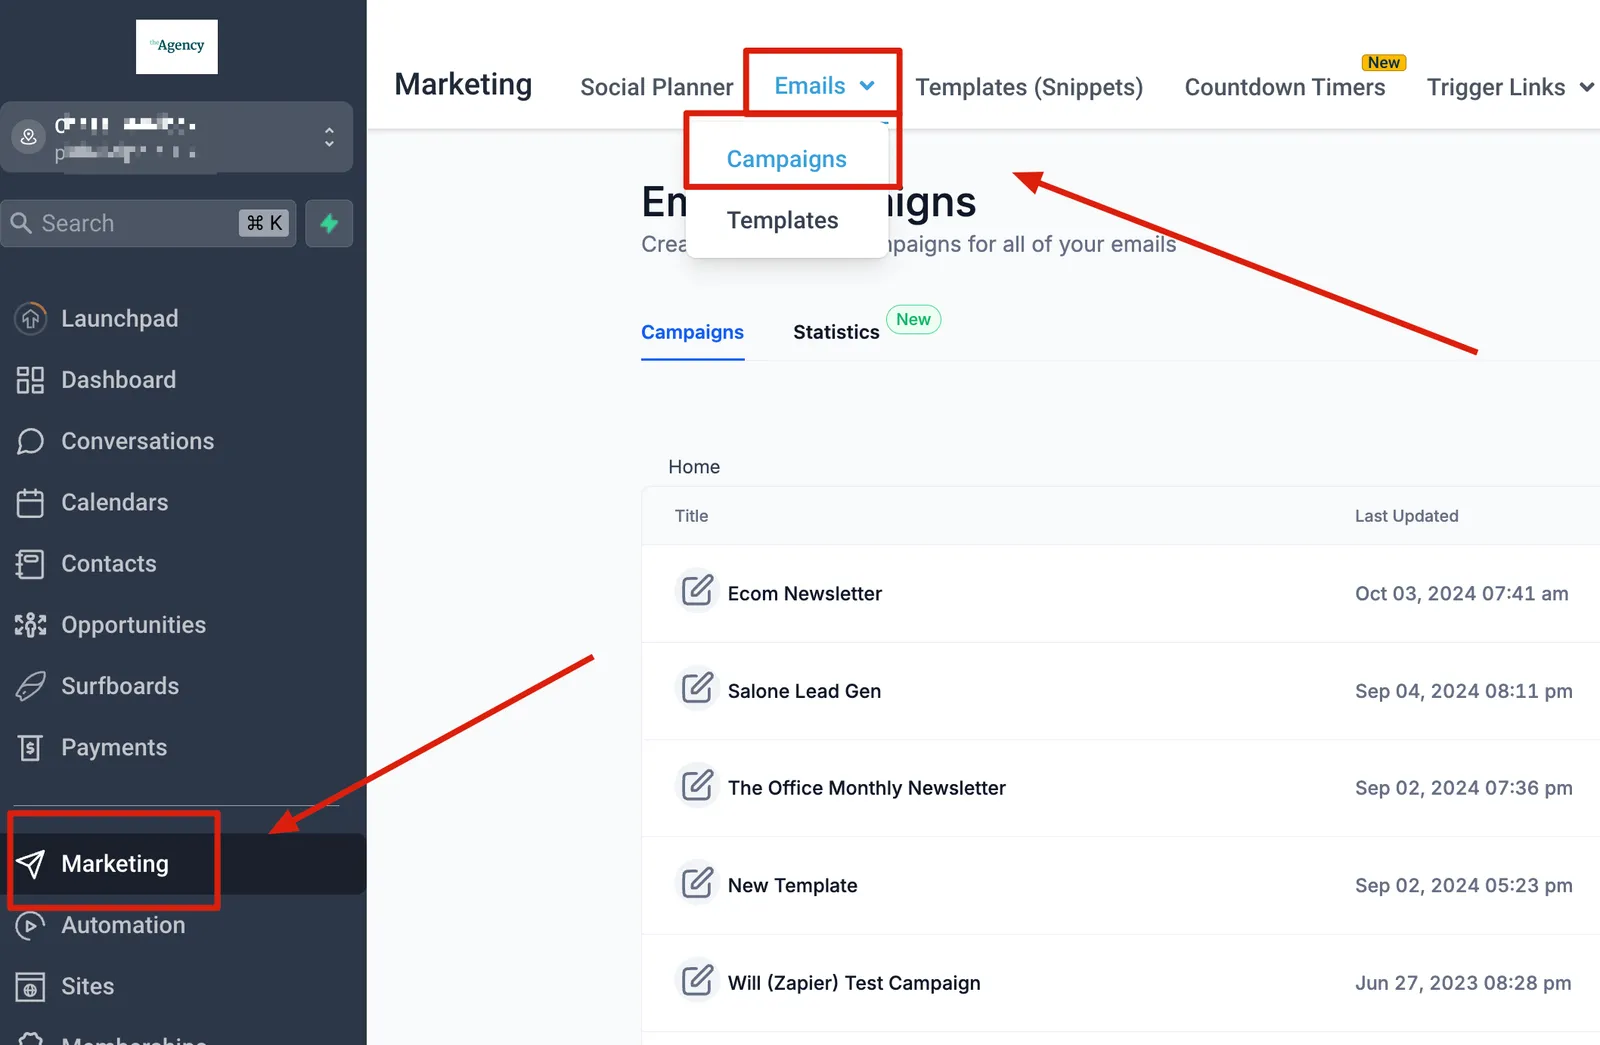
Task: Choose Templates from the Emails dropdown
Action: tap(782, 220)
